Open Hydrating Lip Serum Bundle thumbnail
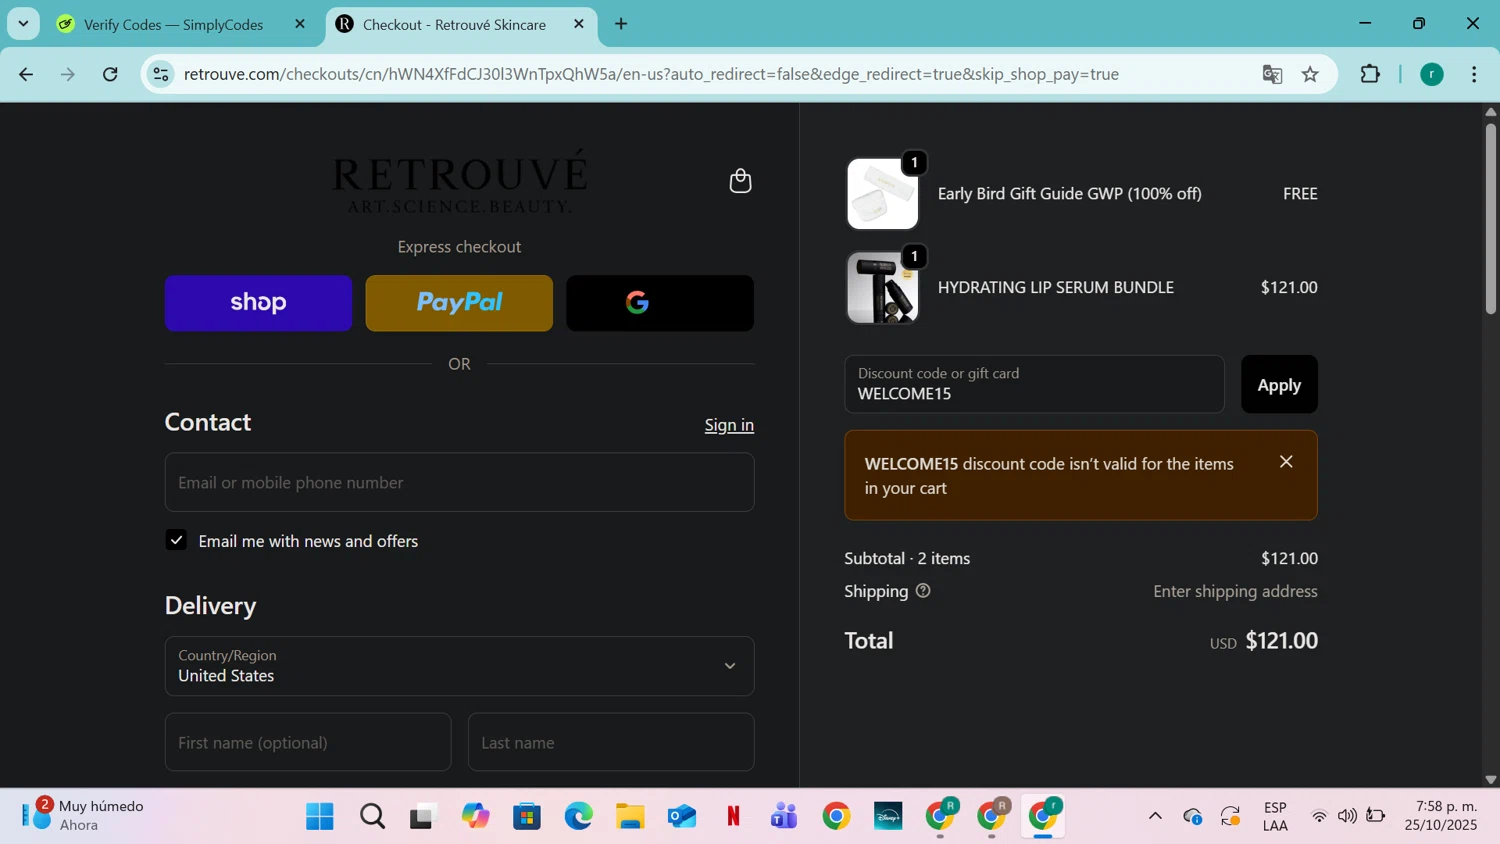 point(882,288)
